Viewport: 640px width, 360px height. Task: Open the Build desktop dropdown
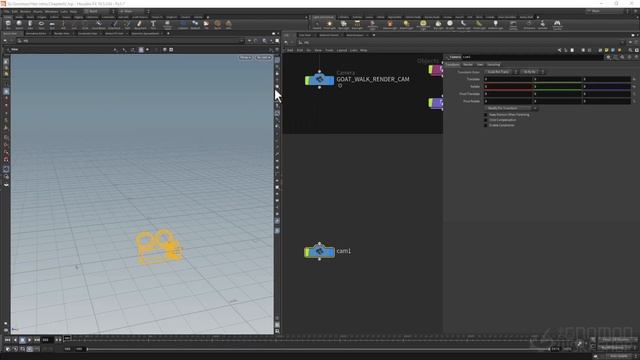[99, 11]
